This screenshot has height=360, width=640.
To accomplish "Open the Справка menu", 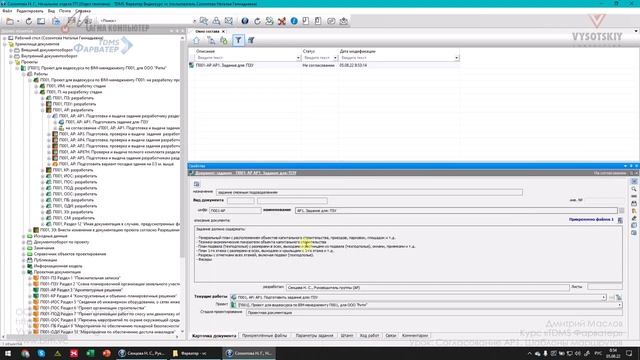I will pos(83,11).
